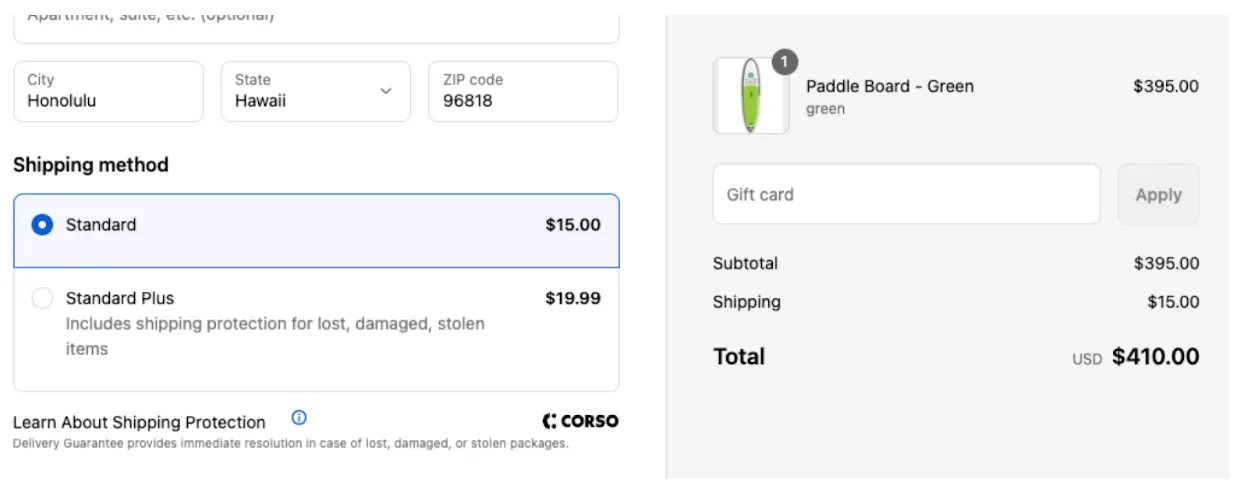Click the quantity badge on product thumbnail

(785, 62)
